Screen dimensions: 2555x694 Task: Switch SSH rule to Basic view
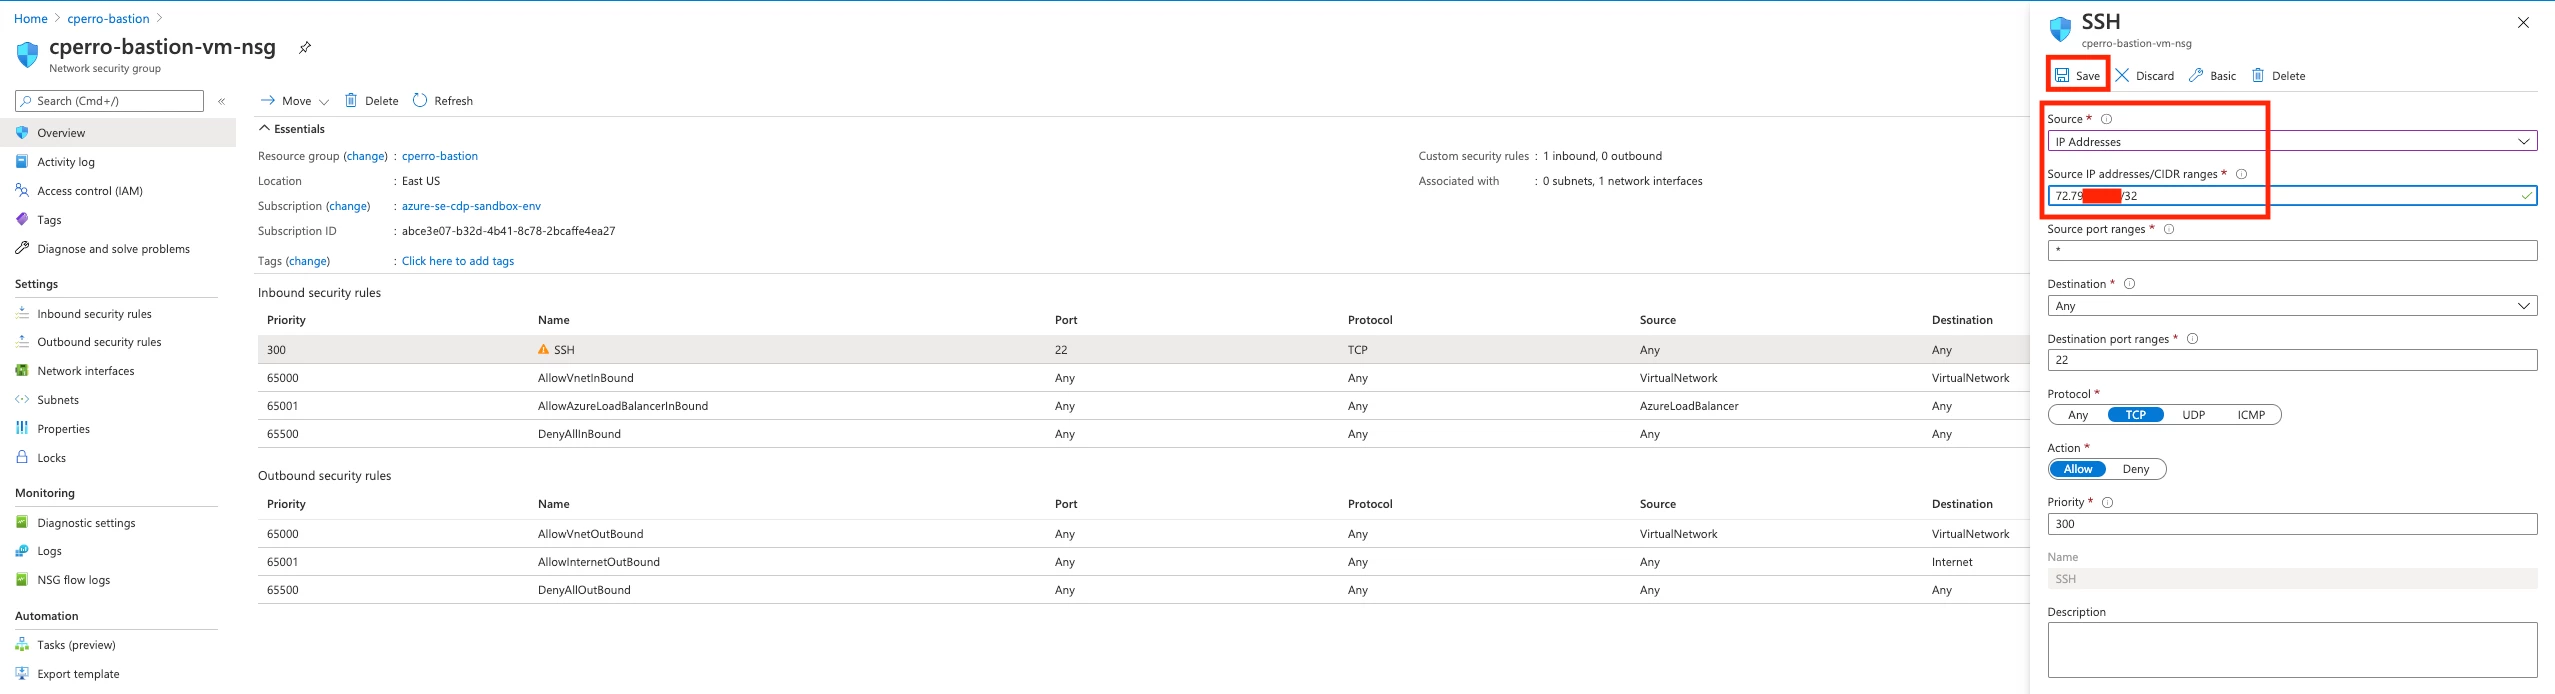2212,75
